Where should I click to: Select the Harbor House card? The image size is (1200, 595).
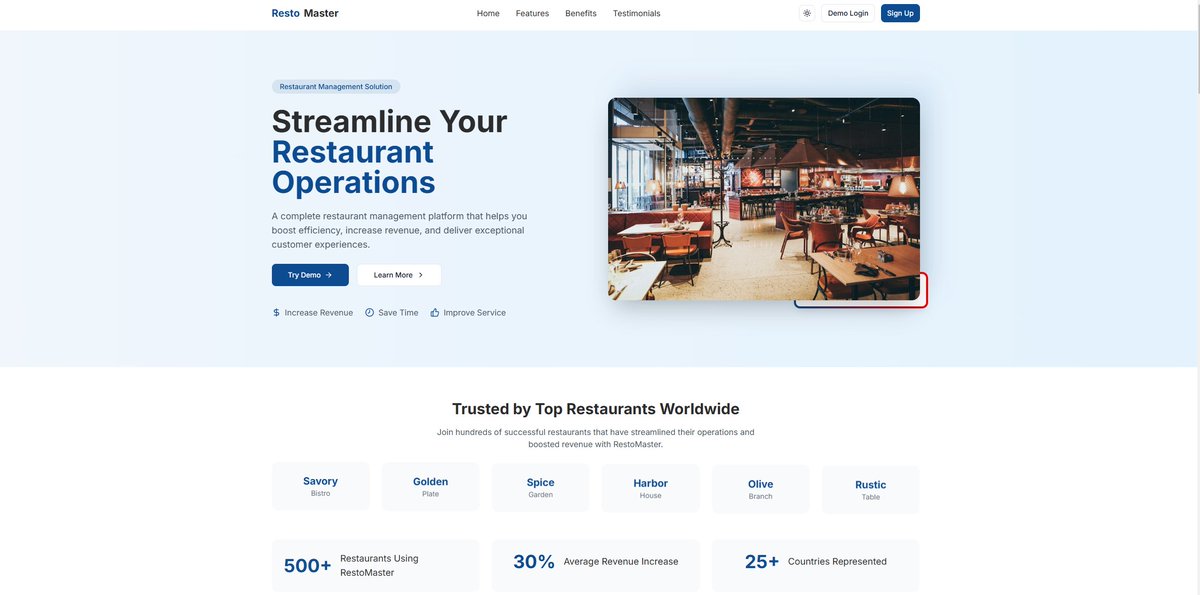650,488
